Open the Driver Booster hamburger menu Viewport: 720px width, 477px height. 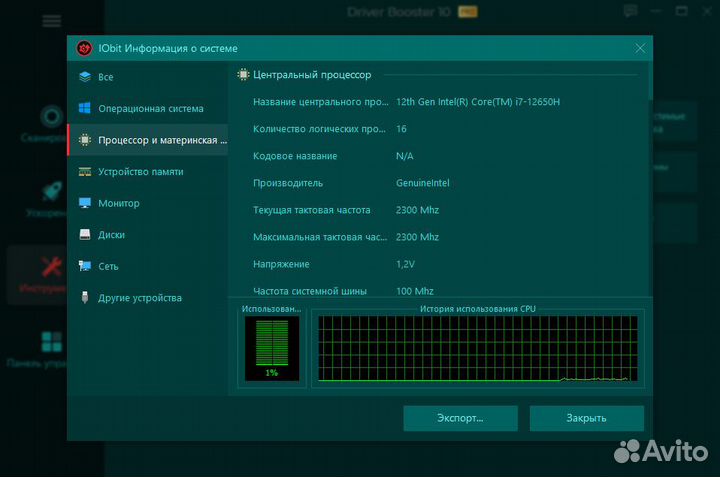point(51,21)
